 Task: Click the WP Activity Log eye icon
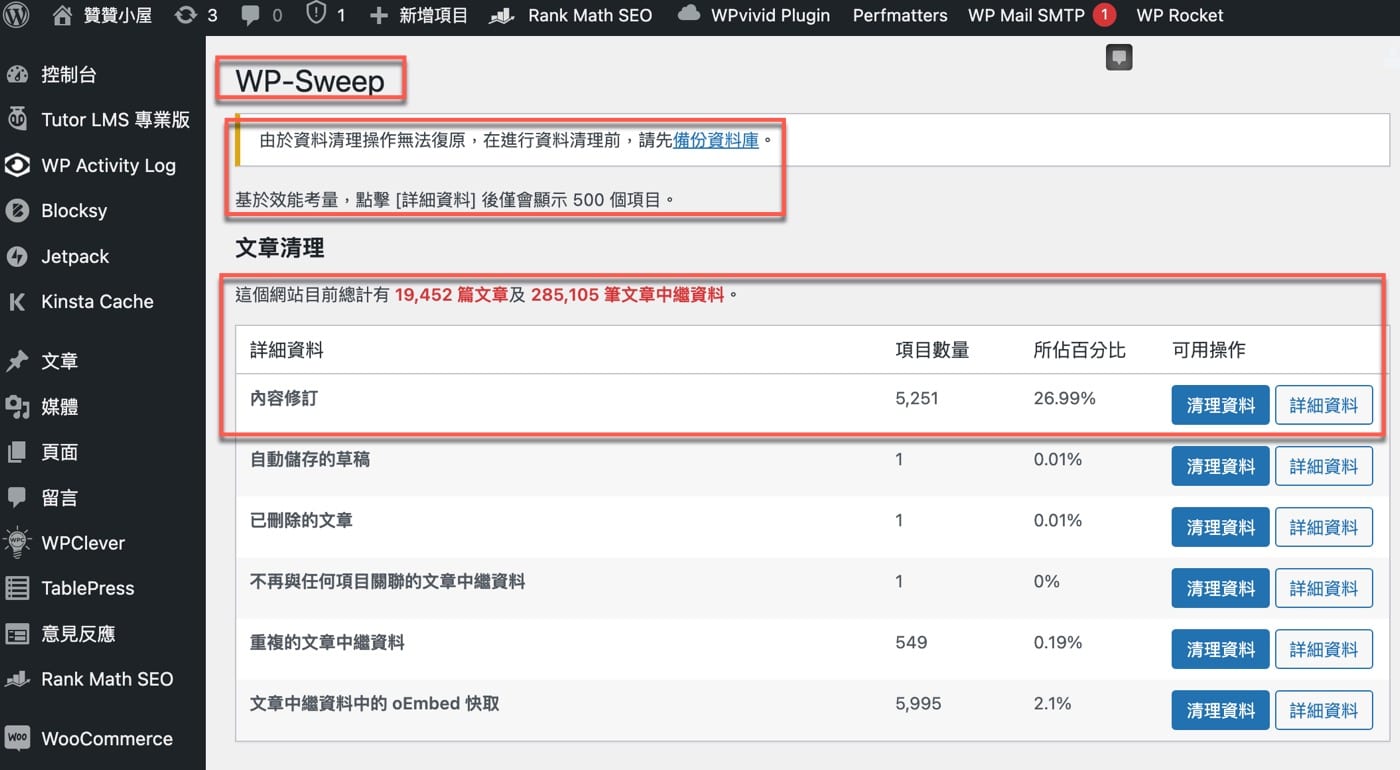(17, 165)
